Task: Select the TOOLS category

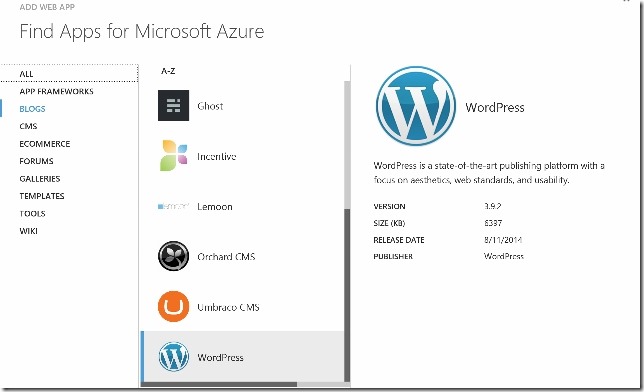Action: coord(32,214)
